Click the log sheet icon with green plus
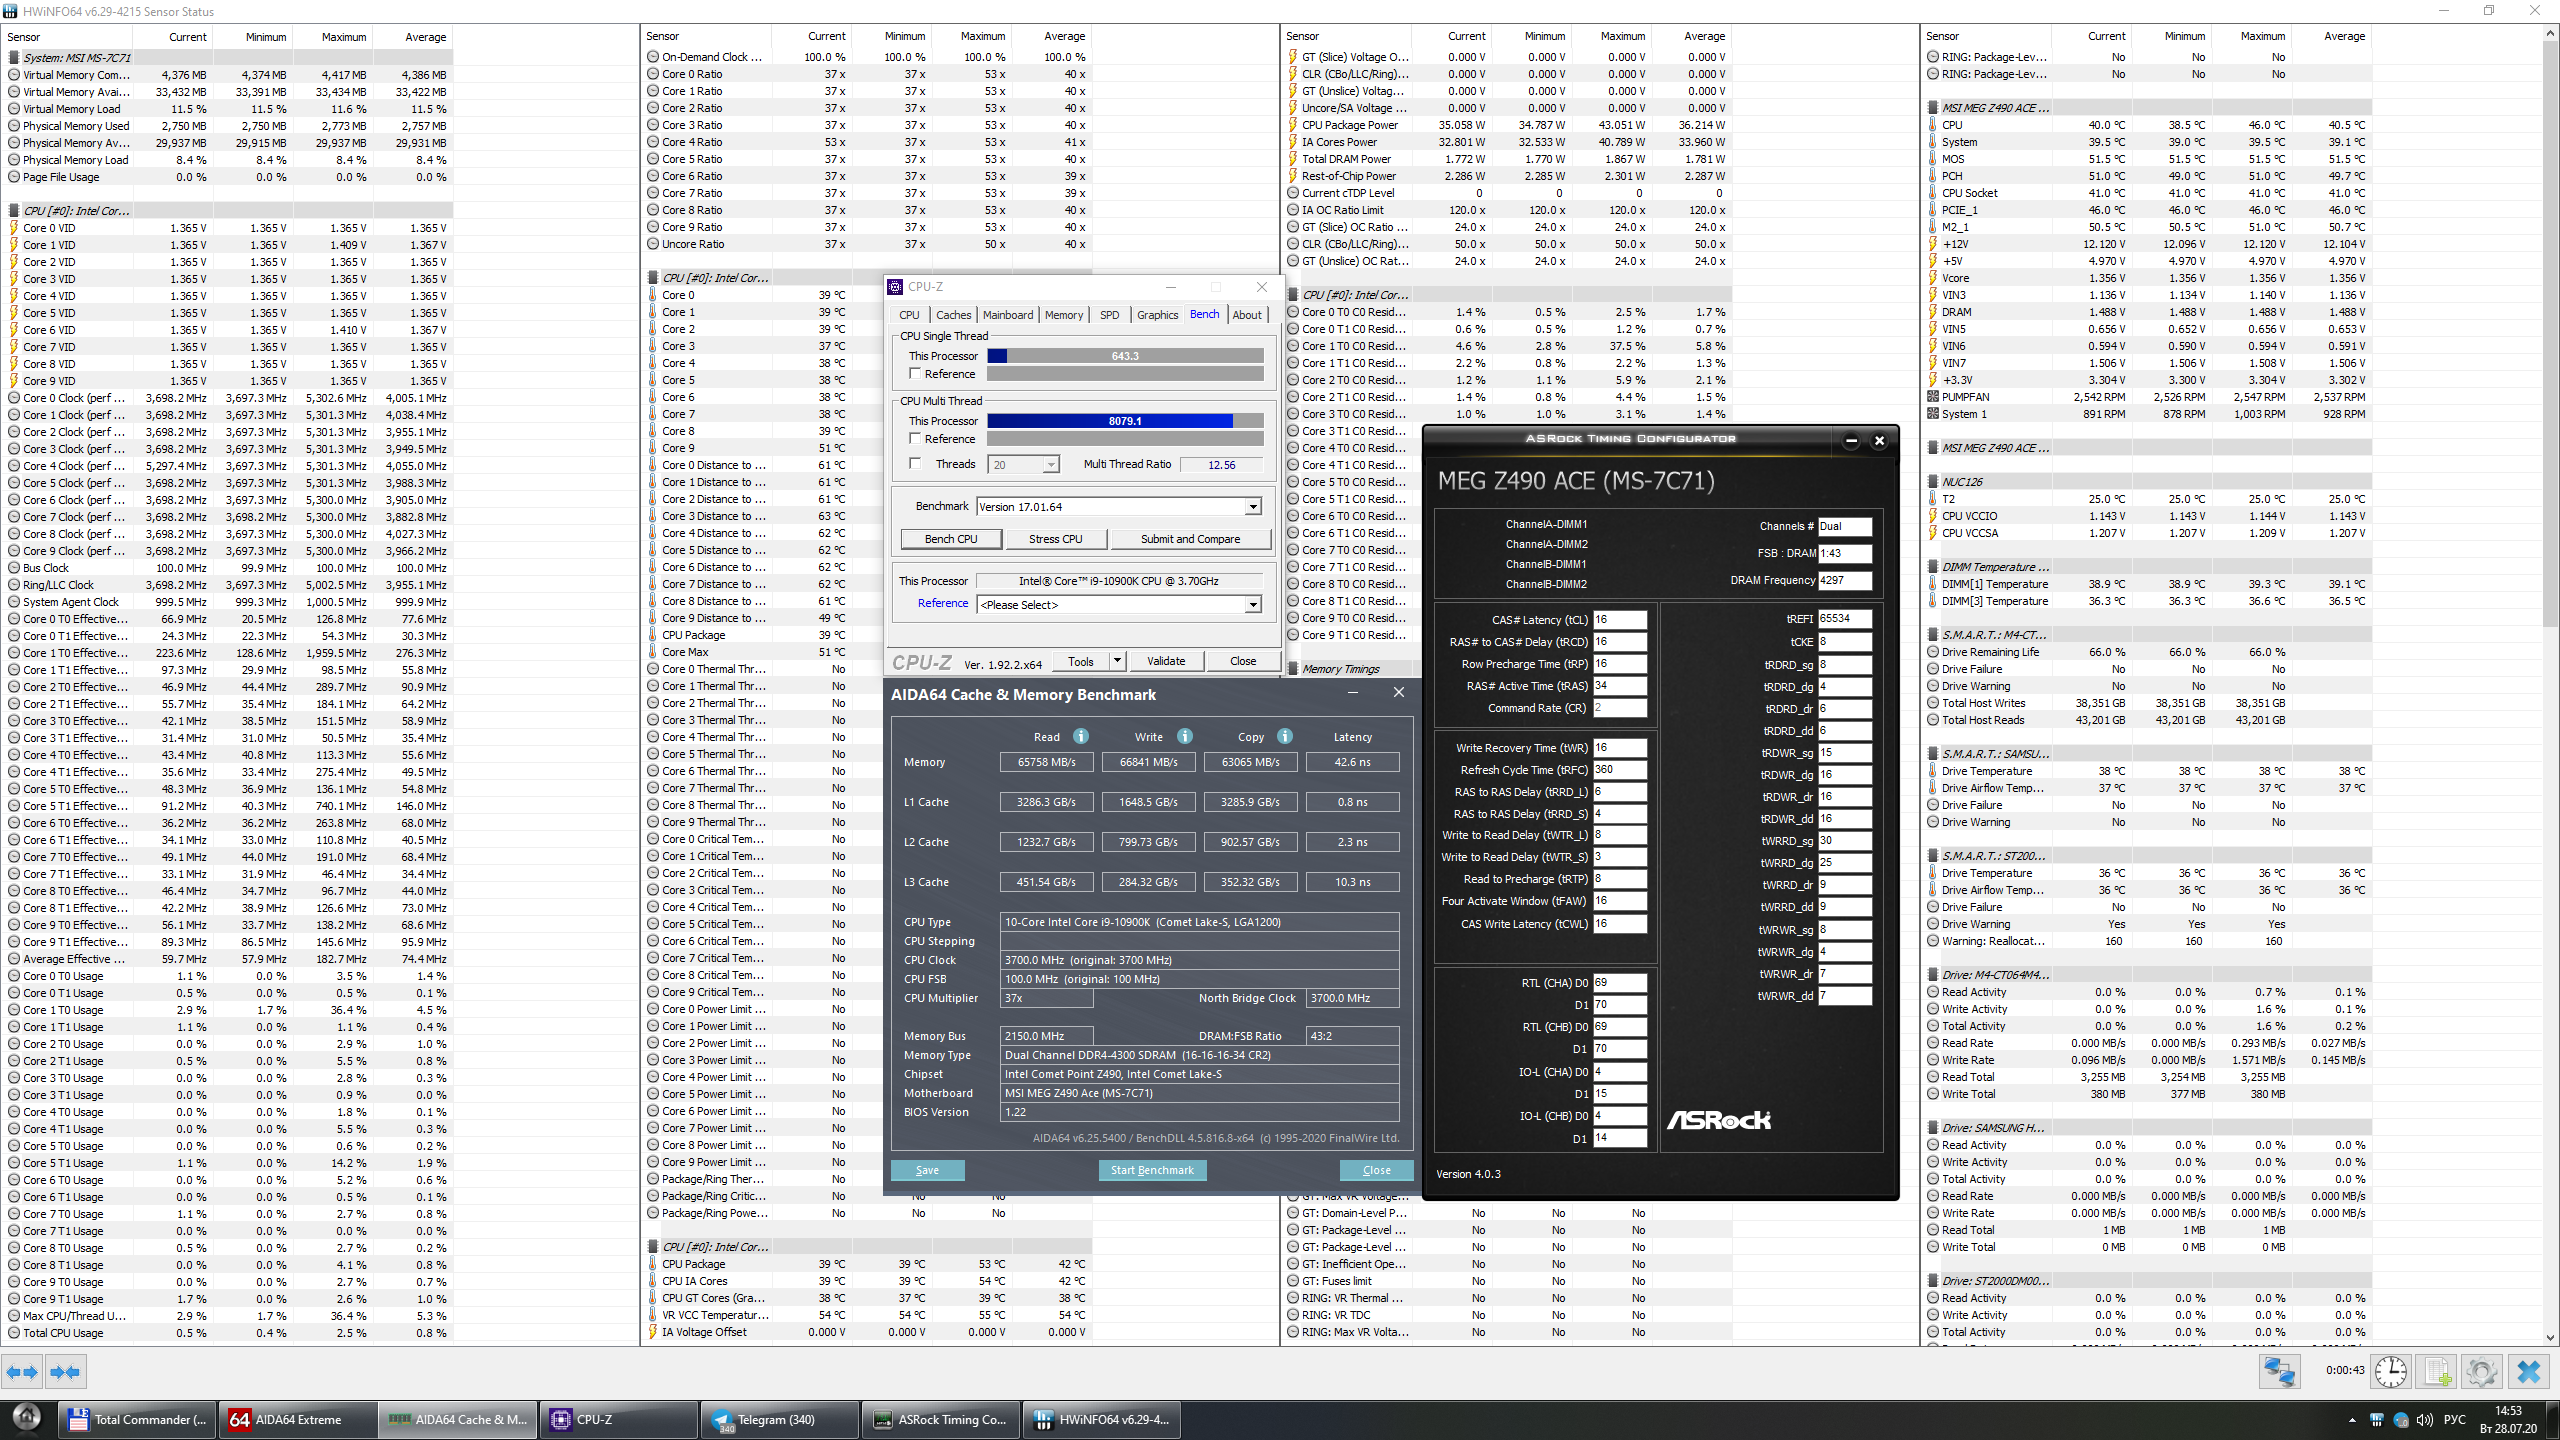2560x1440 pixels. tap(2437, 1372)
